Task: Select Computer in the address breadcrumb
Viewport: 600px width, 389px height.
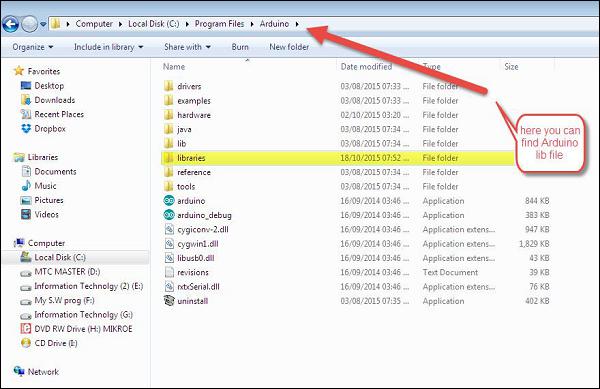Action: [94, 24]
